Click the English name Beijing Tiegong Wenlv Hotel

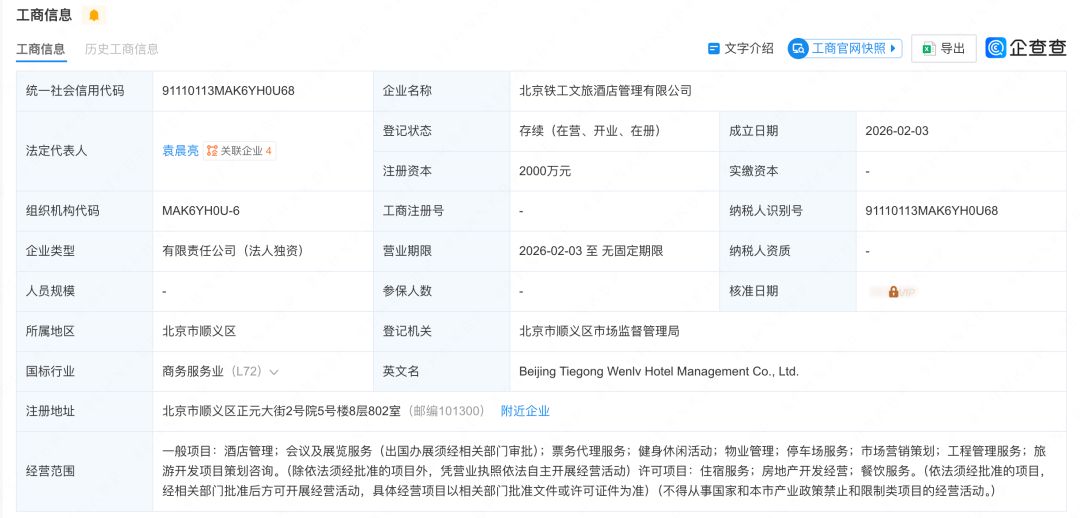[658, 371]
